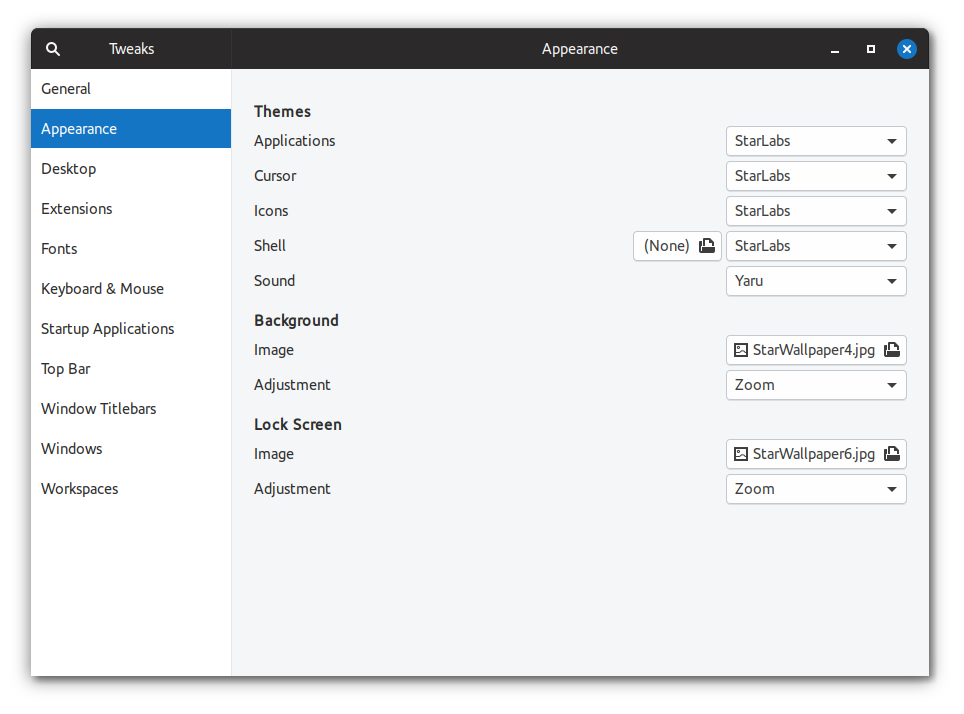Click the Shell label under Themes
The width and height of the screenshot is (964, 714).
click(270, 246)
